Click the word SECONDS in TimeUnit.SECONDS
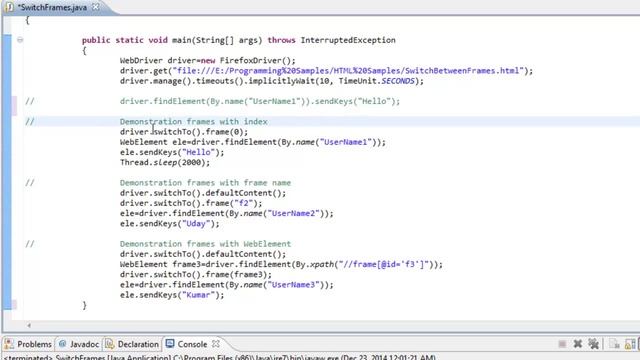This screenshot has height=360, width=640. tap(398, 81)
